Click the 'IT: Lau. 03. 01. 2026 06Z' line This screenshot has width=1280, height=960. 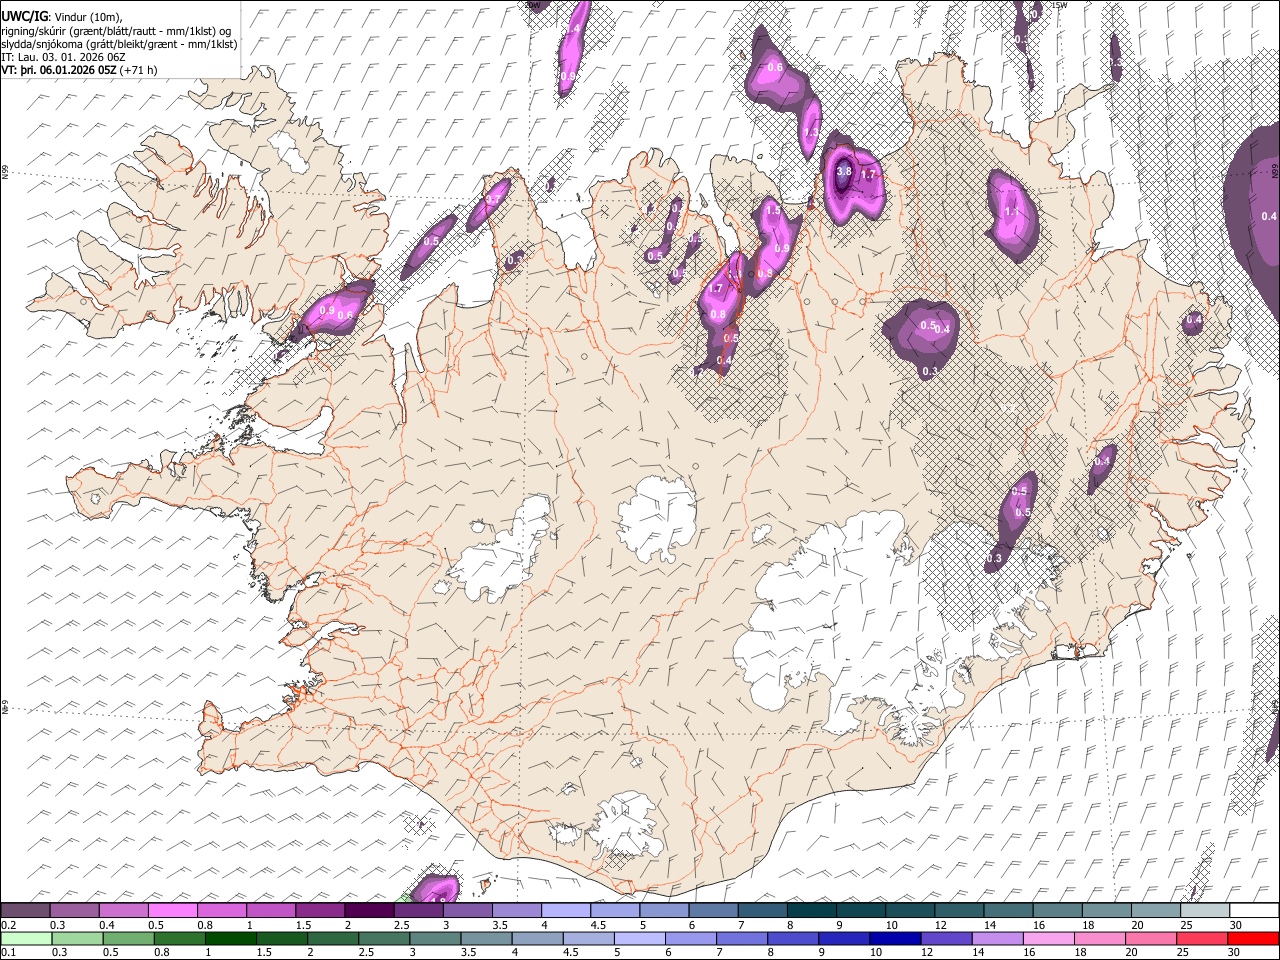pyautogui.click(x=64, y=57)
